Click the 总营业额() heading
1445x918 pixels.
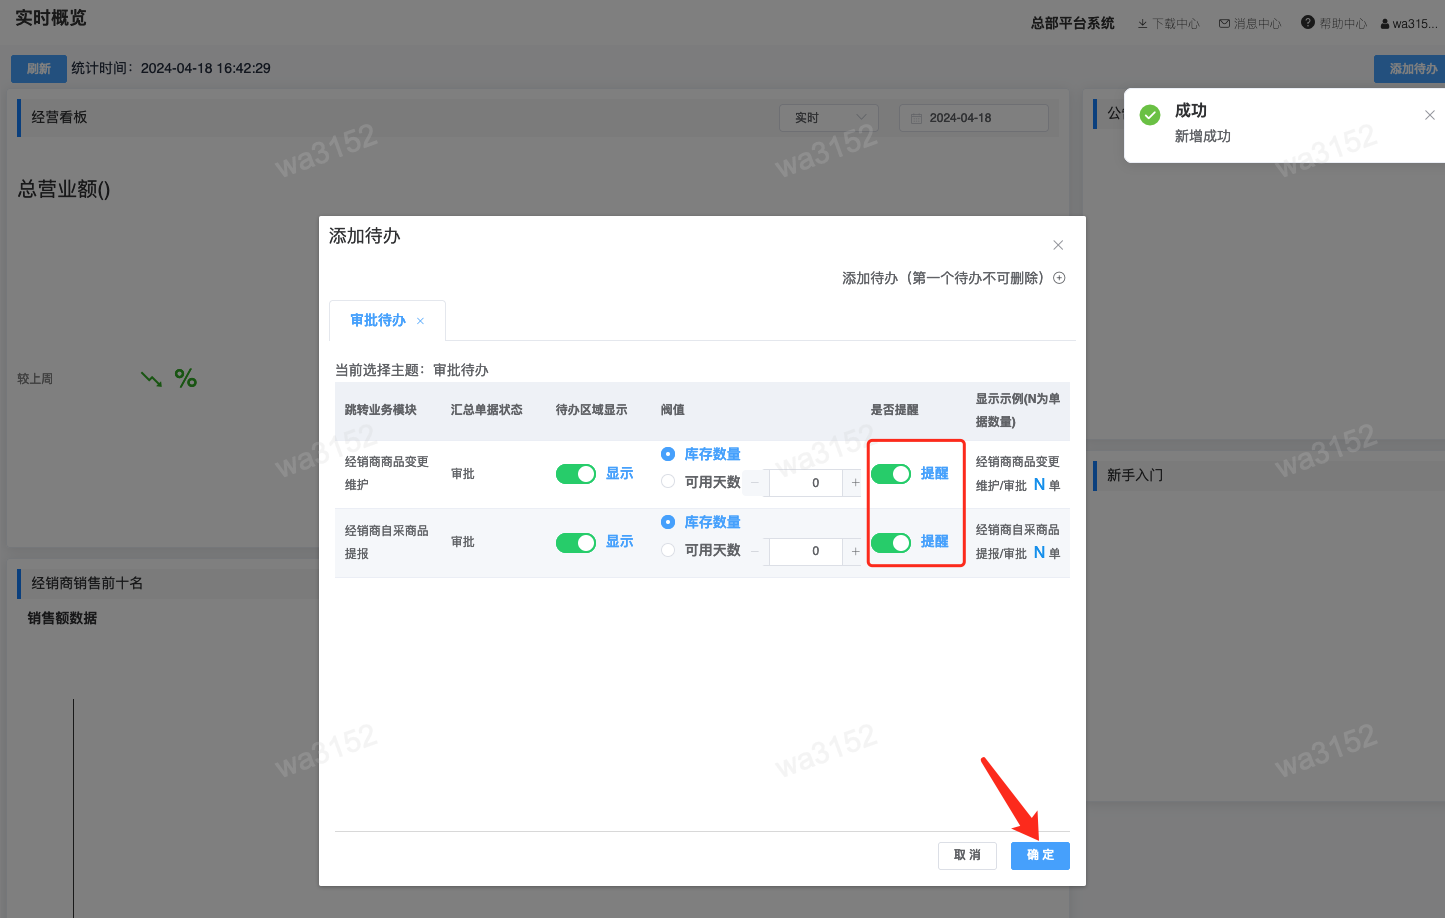pyautogui.click(x=64, y=189)
